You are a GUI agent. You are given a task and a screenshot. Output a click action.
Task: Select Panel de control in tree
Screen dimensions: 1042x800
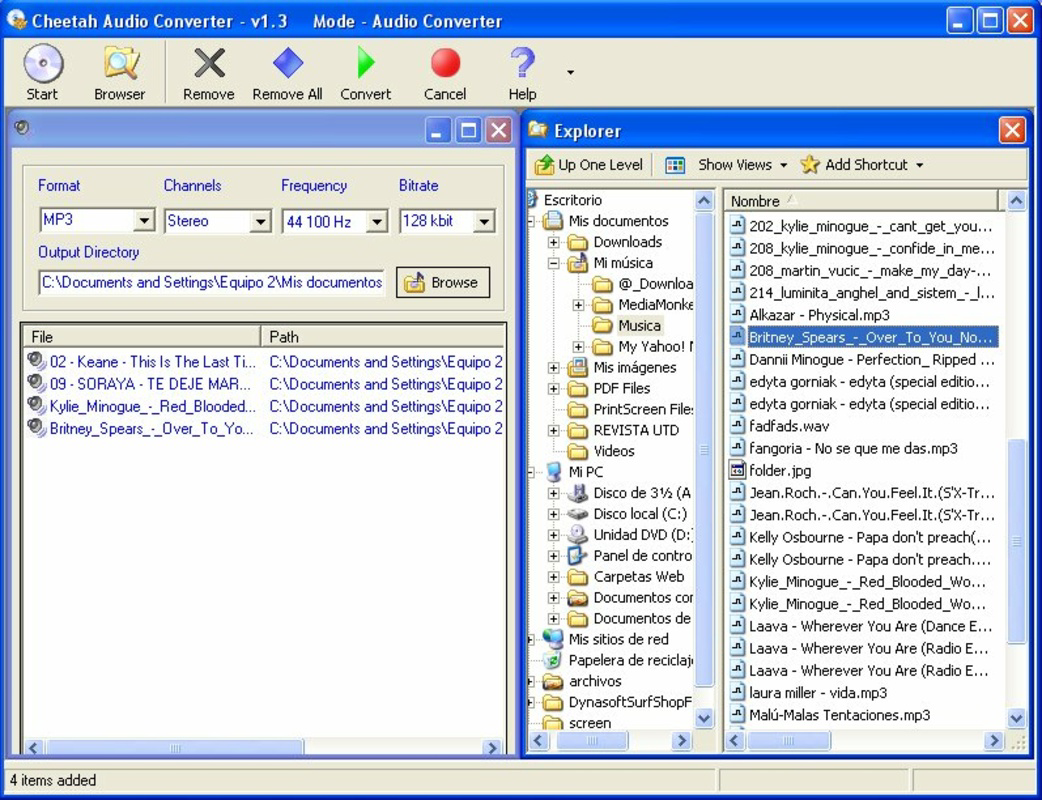tap(643, 555)
